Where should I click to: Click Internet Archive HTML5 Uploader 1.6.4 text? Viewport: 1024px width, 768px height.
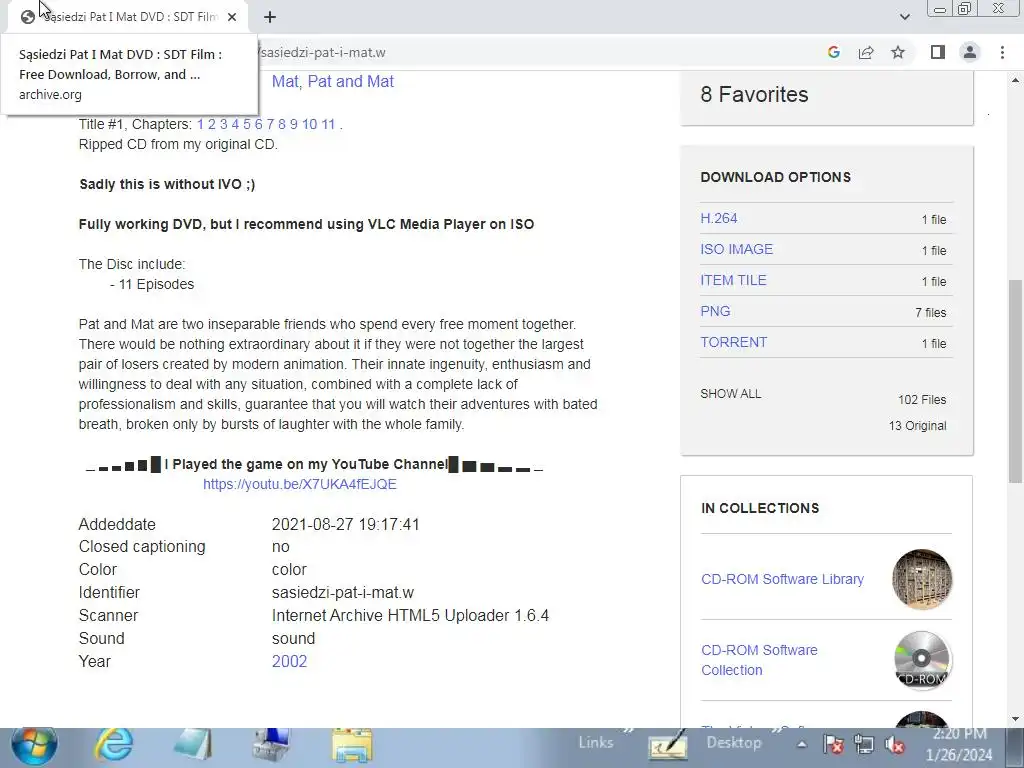point(410,616)
